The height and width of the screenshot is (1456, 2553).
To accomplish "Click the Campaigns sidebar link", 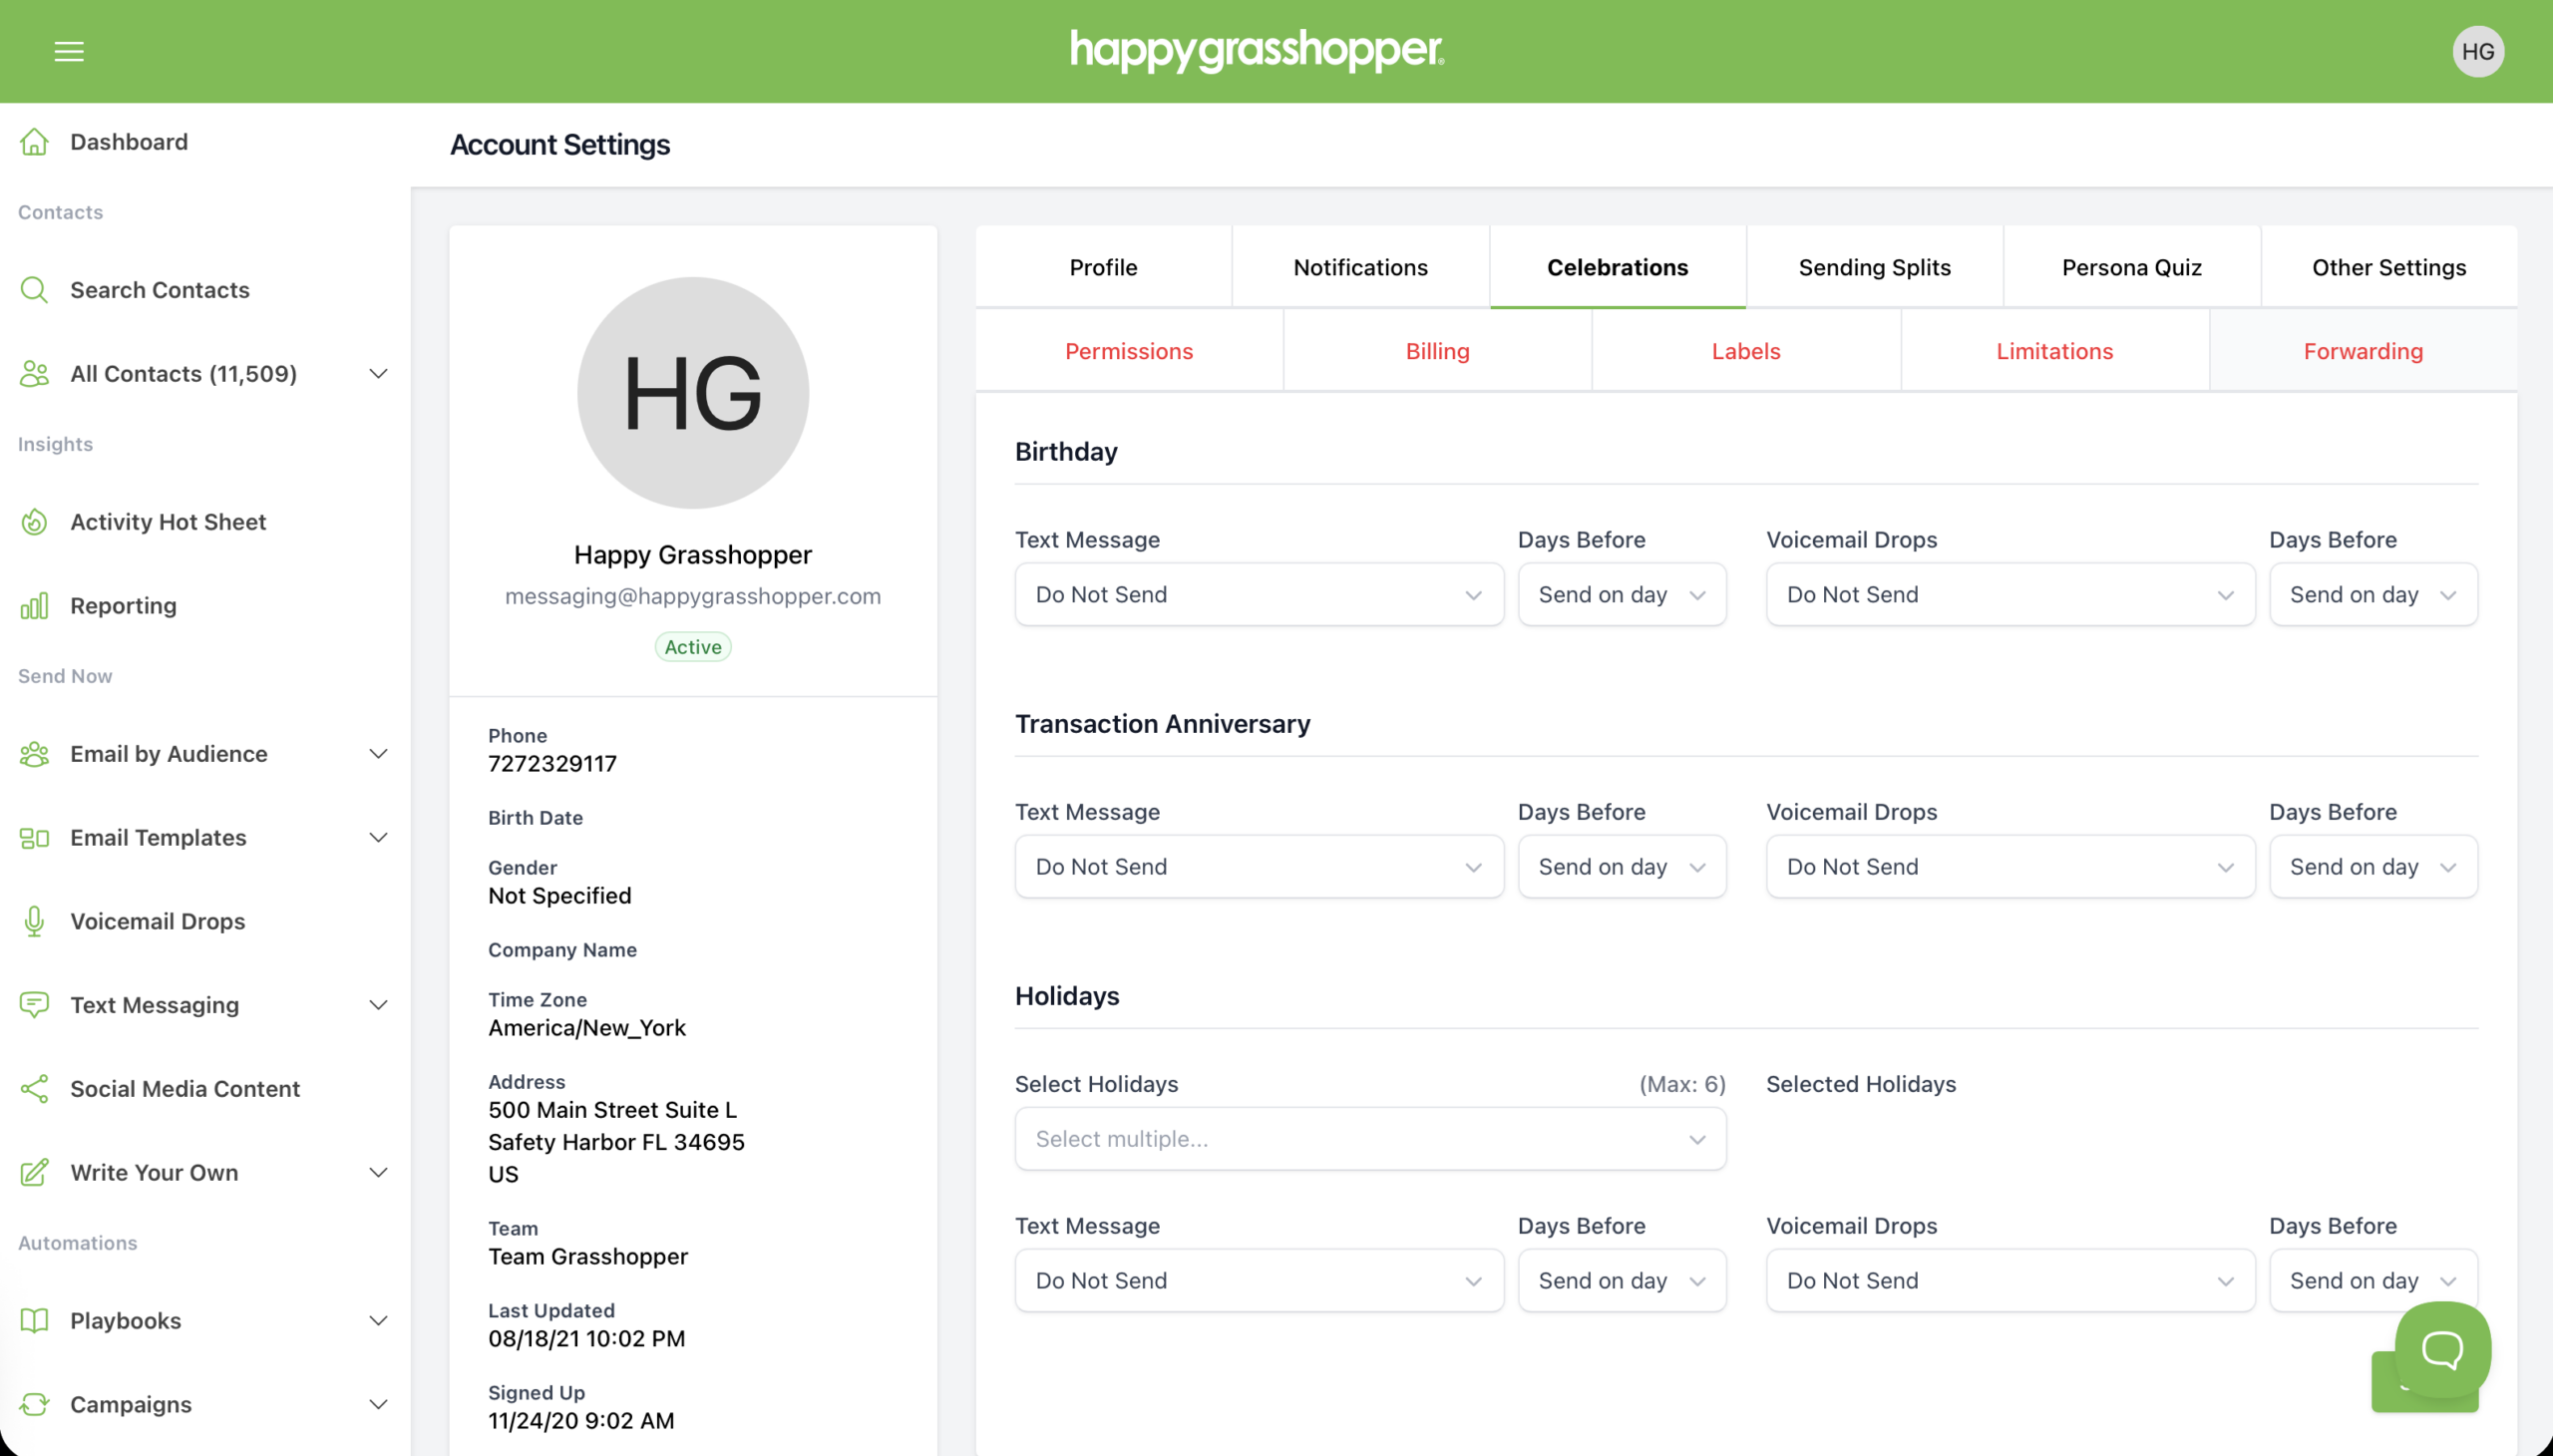I will coord(131,1405).
